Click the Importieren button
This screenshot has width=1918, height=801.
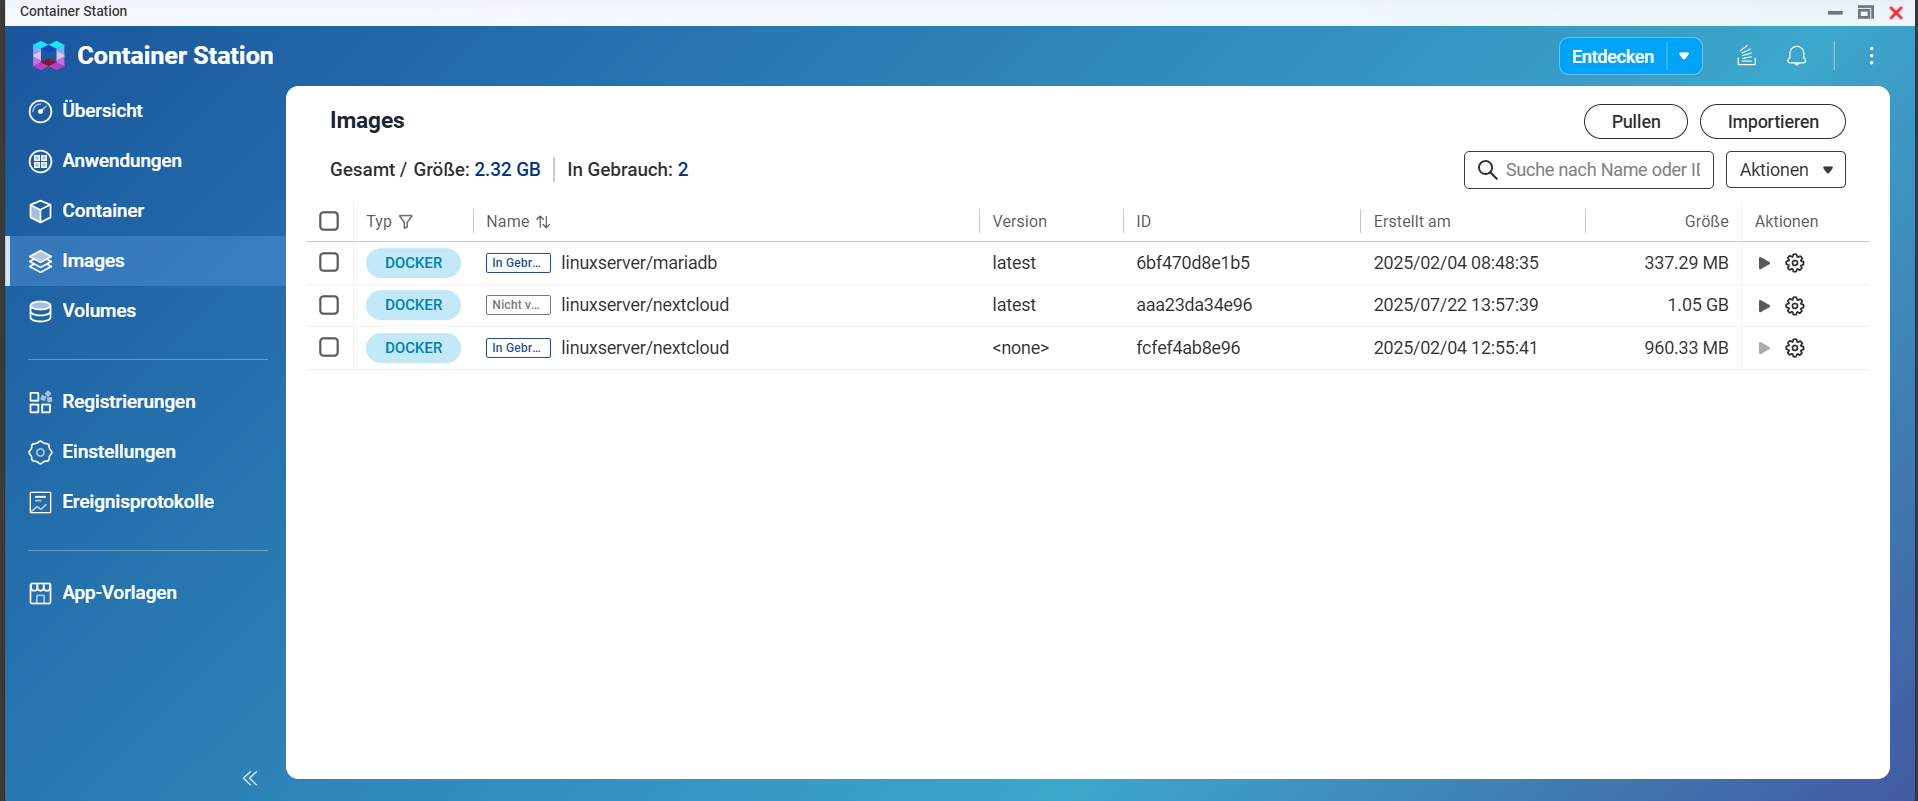1772,122
